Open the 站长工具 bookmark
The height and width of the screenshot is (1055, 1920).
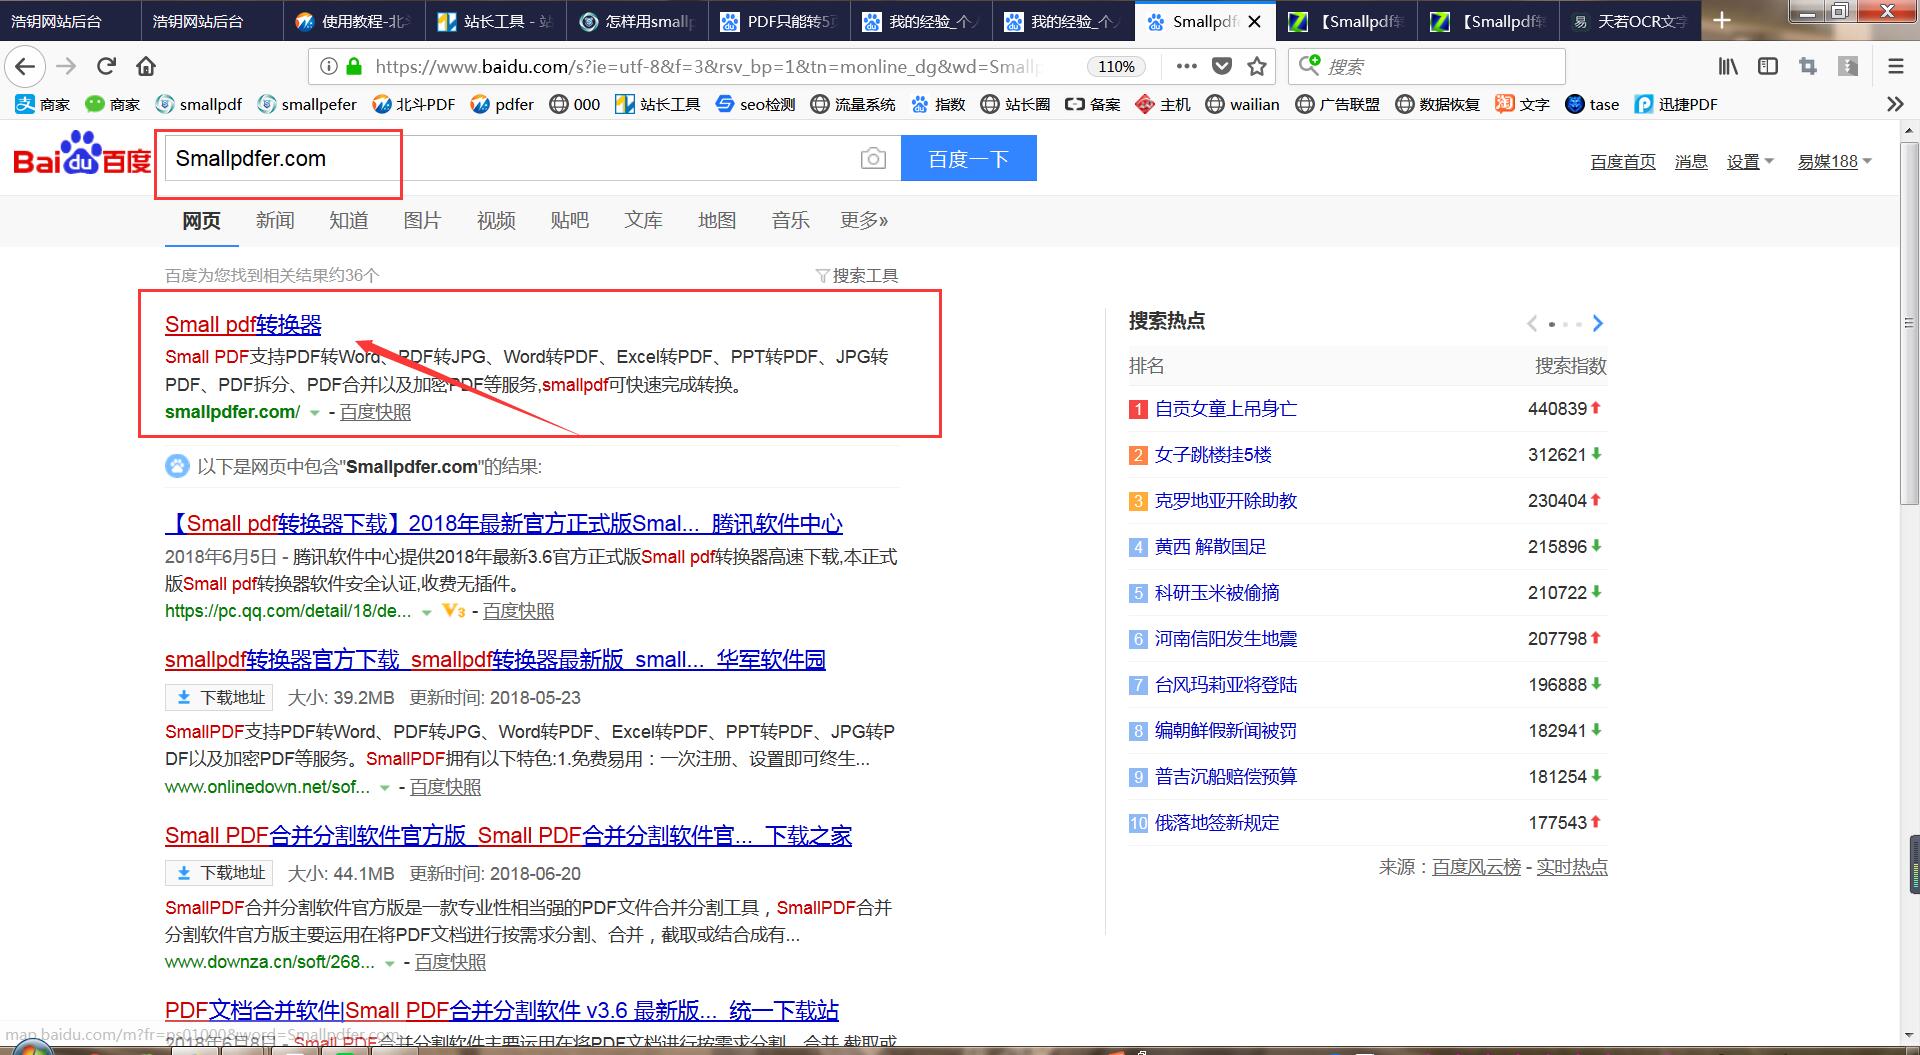pos(657,104)
